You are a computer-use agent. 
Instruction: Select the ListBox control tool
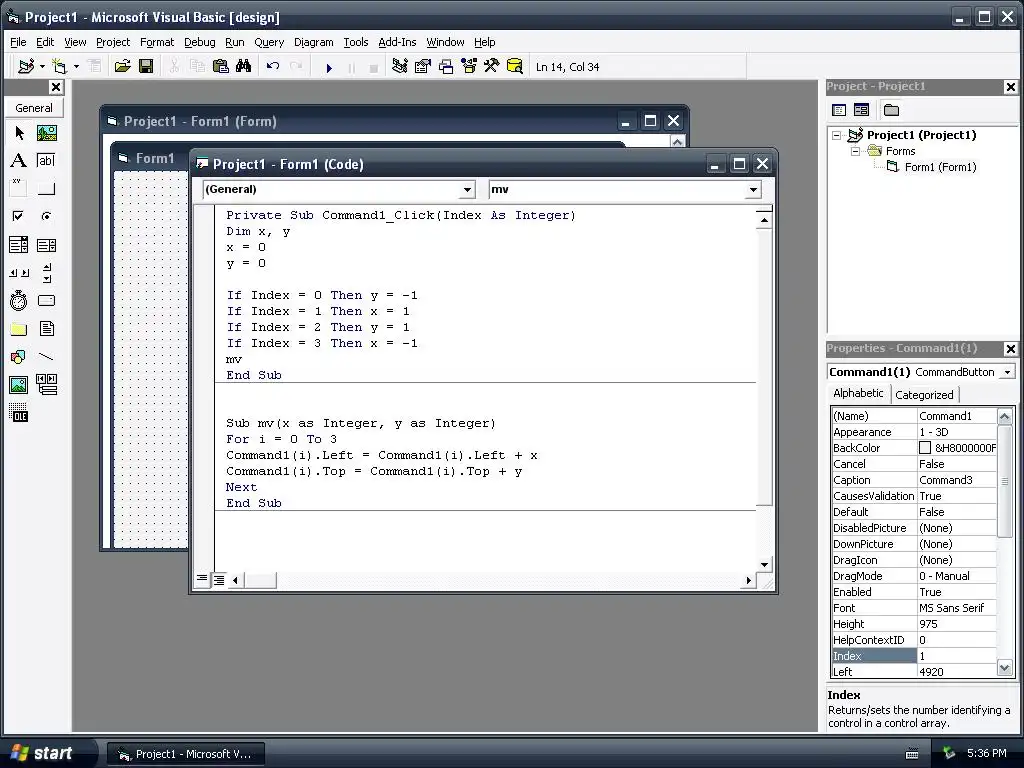[46, 245]
